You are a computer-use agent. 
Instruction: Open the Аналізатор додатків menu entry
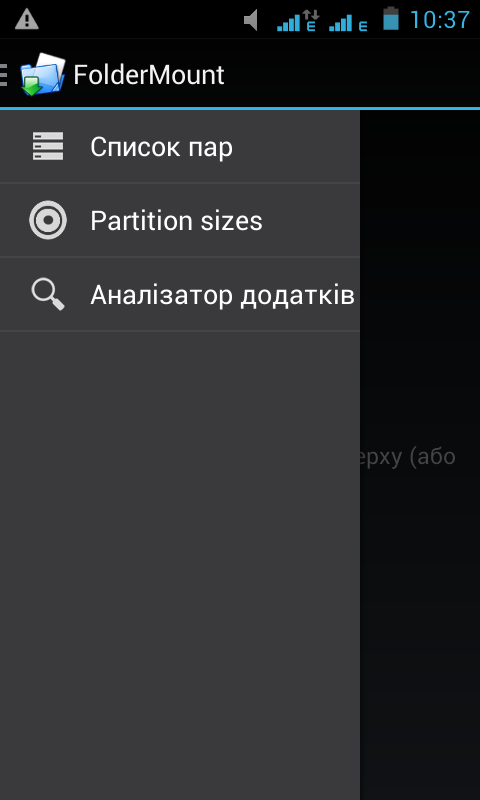(180, 294)
